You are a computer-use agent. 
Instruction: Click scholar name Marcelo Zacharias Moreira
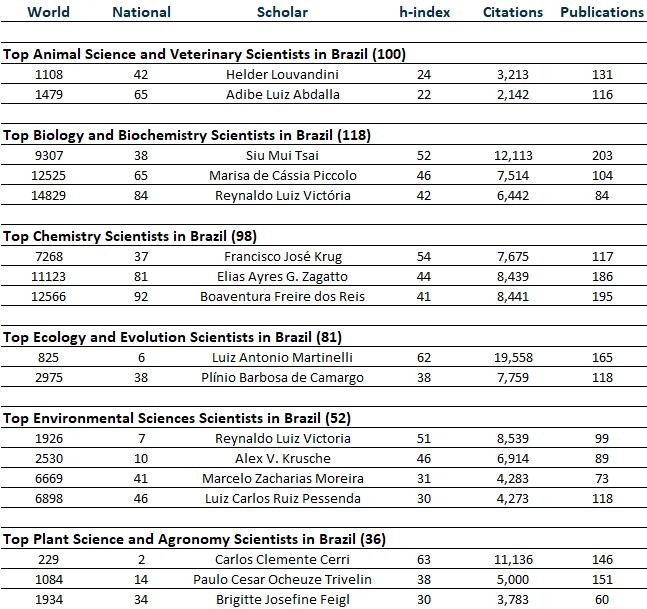tap(283, 479)
